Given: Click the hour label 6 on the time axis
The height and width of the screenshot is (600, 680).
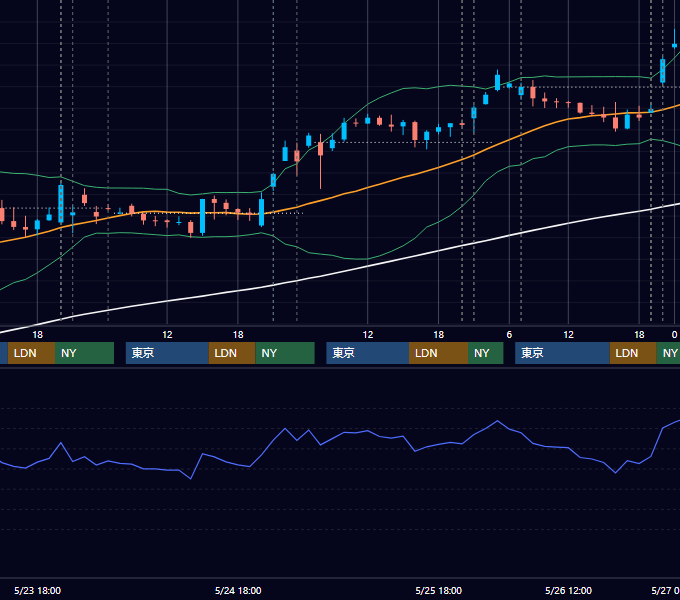Looking at the screenshot, I should 509,335.
